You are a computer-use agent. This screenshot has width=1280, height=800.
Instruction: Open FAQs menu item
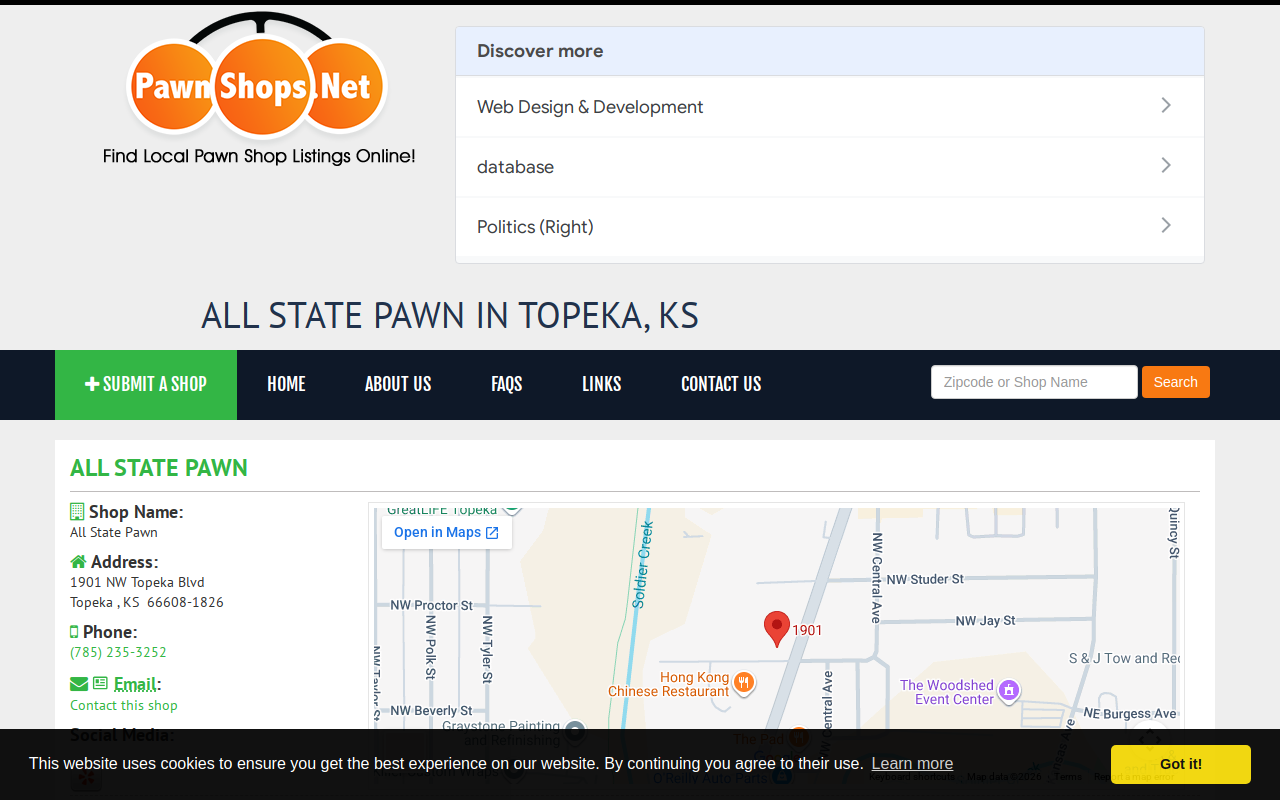(x=507, y=385)
